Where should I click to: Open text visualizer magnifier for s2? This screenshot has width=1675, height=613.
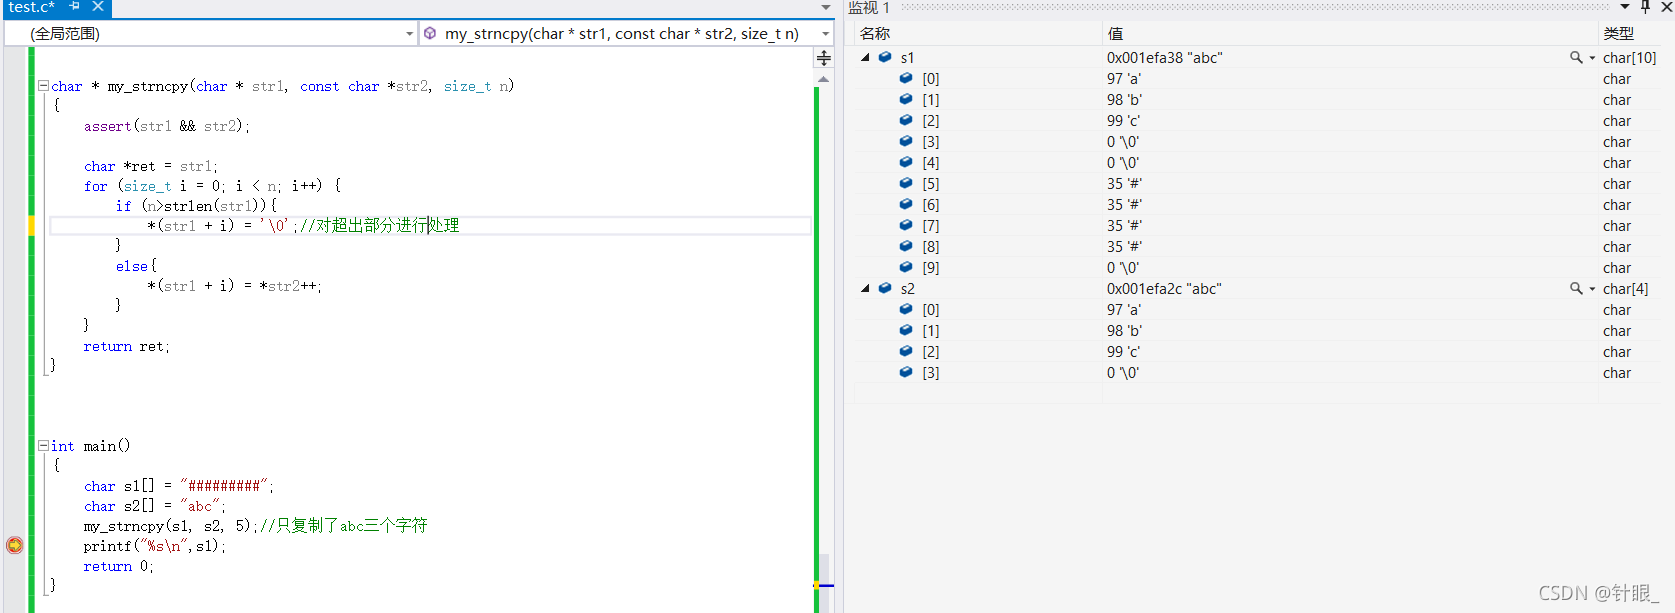click(x=1576, y=288)
